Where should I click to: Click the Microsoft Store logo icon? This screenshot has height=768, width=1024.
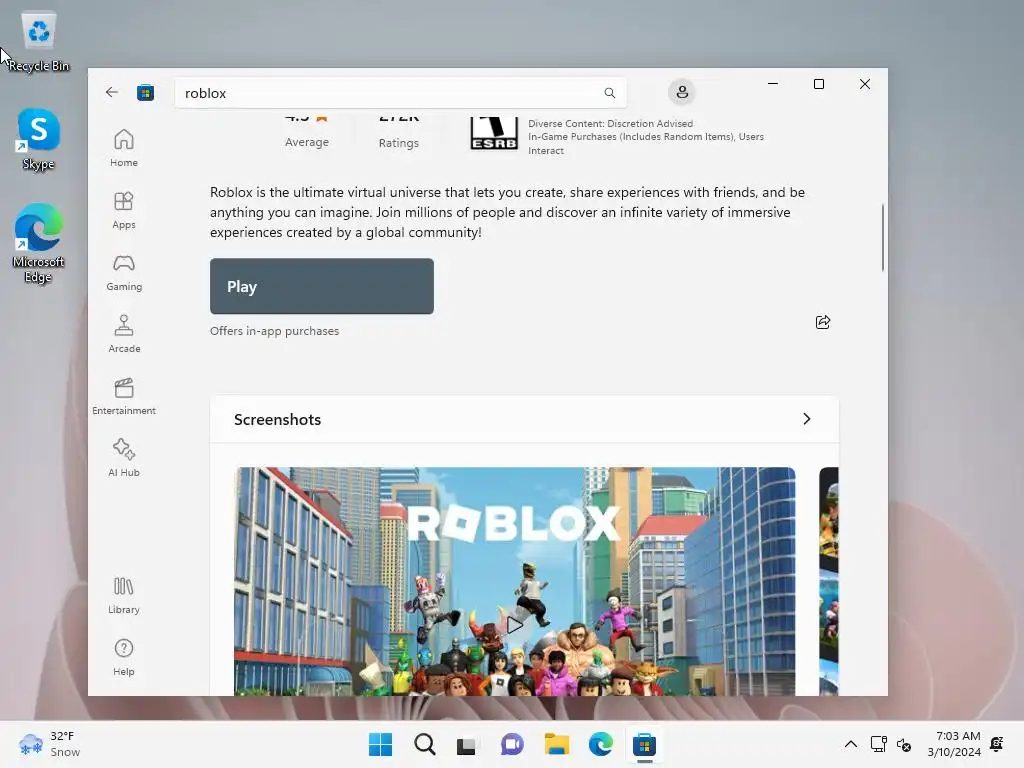pyautogui.click(x=146, y=93)
